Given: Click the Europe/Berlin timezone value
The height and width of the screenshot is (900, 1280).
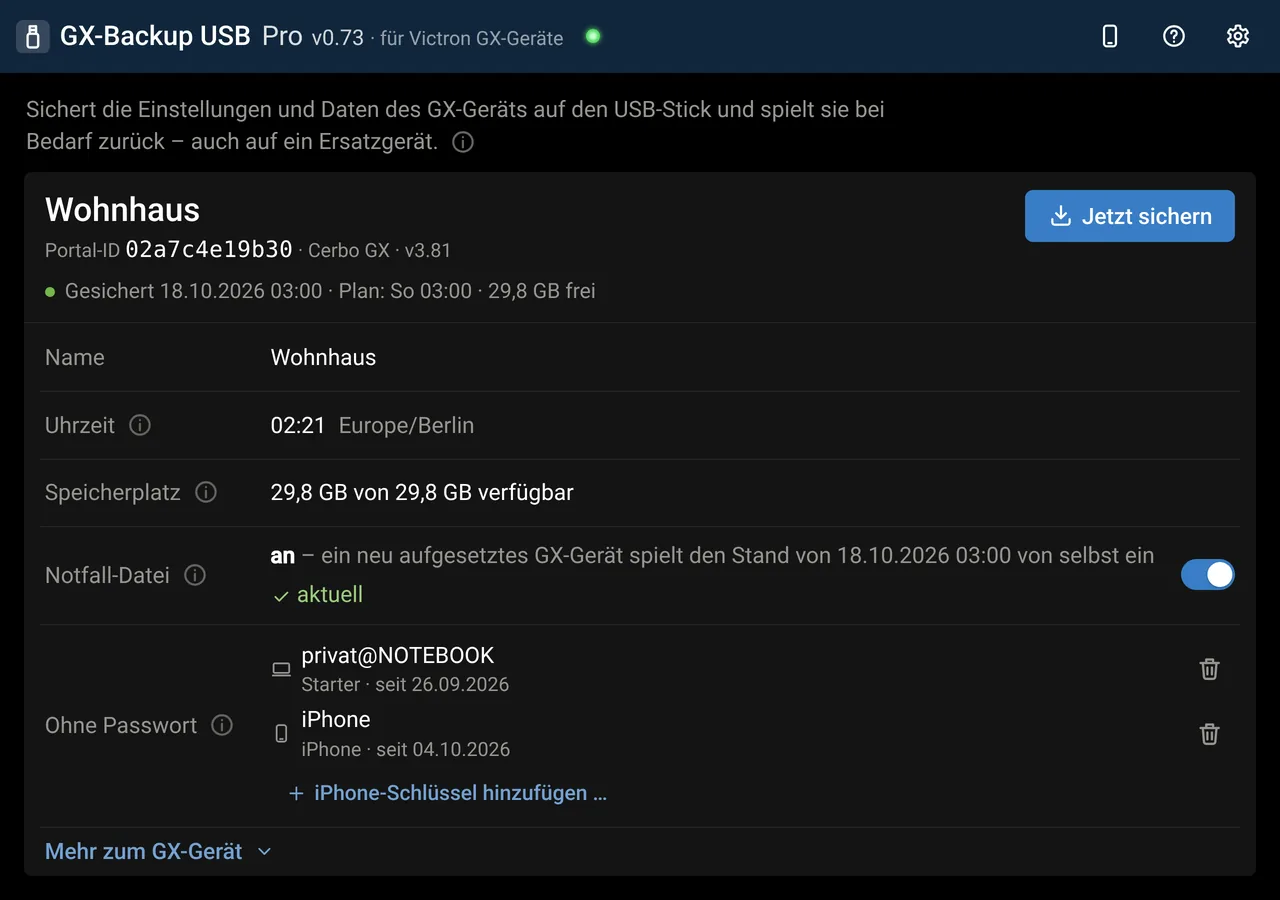Looking at the screenshot, I should point(406,425).
